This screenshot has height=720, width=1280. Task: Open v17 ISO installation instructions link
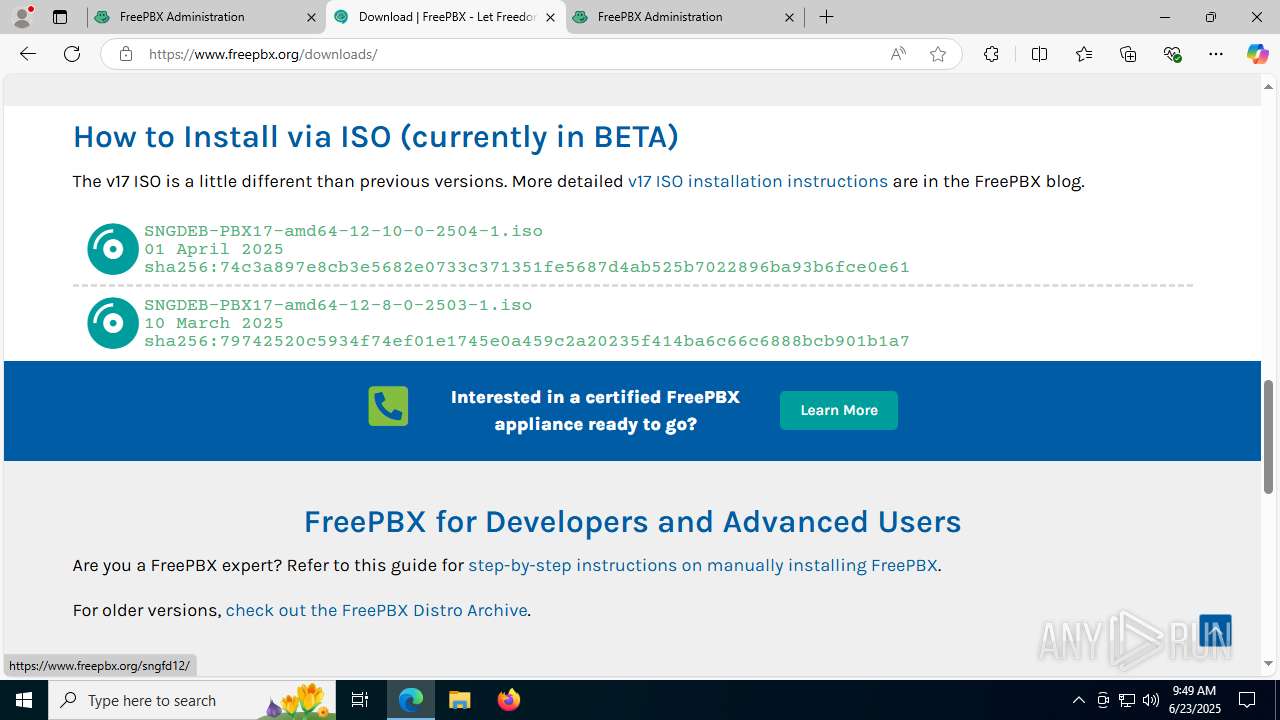coord(758,181)
